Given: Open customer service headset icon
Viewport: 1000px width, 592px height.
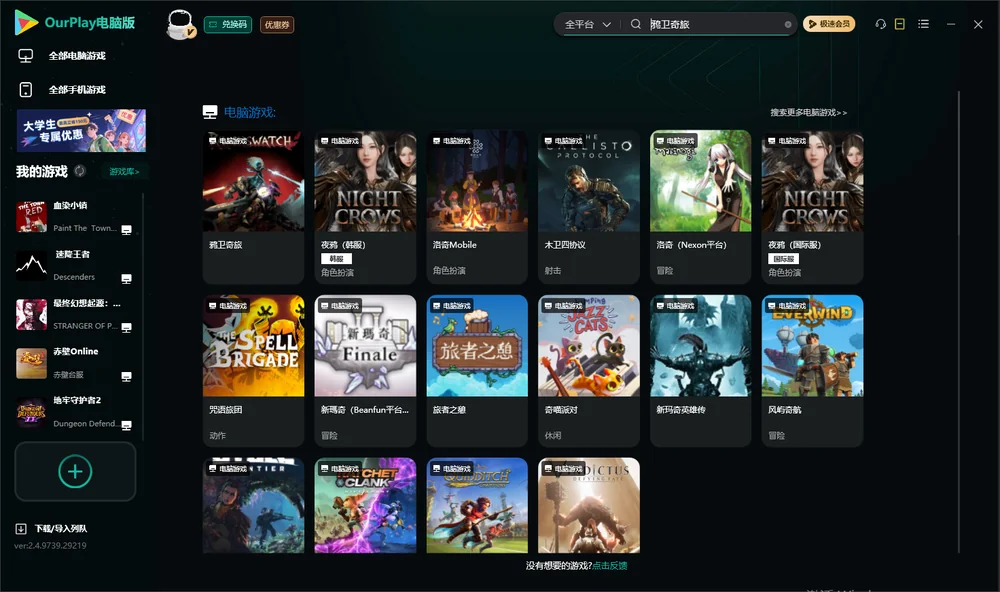Looking at the screenshot, I should coord(880,24).
